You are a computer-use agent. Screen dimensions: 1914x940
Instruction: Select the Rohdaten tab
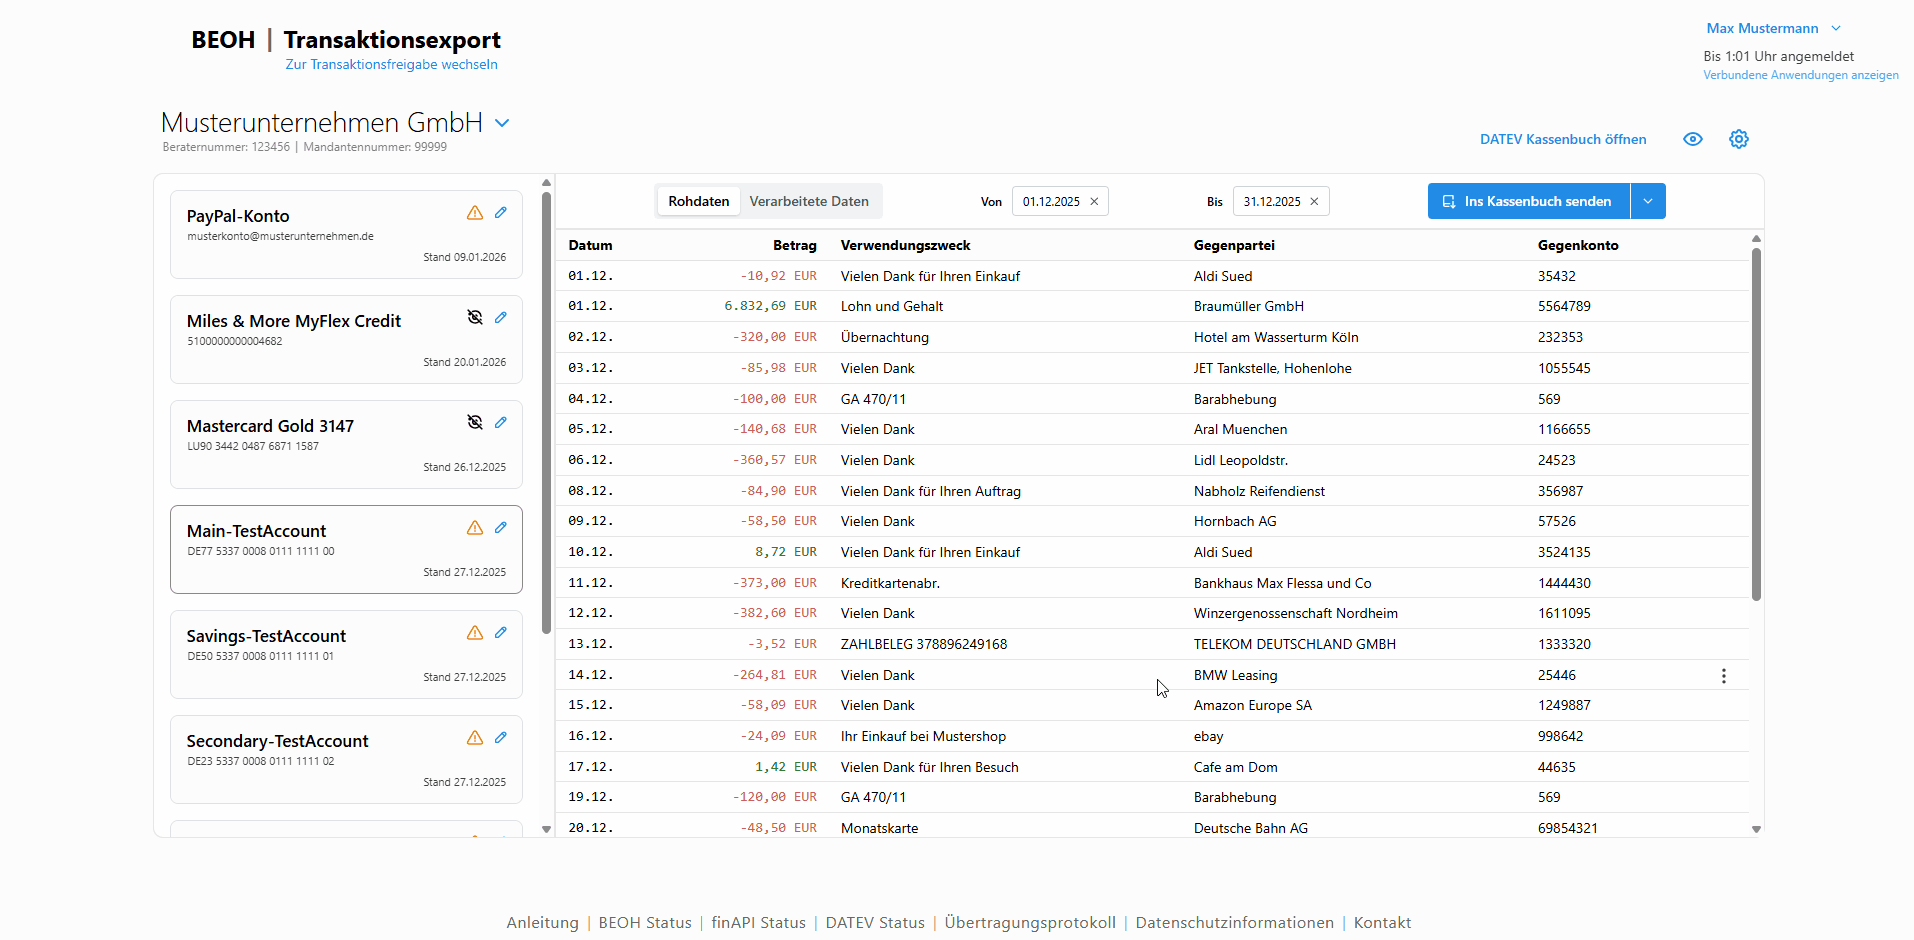[x=698, y=201]
